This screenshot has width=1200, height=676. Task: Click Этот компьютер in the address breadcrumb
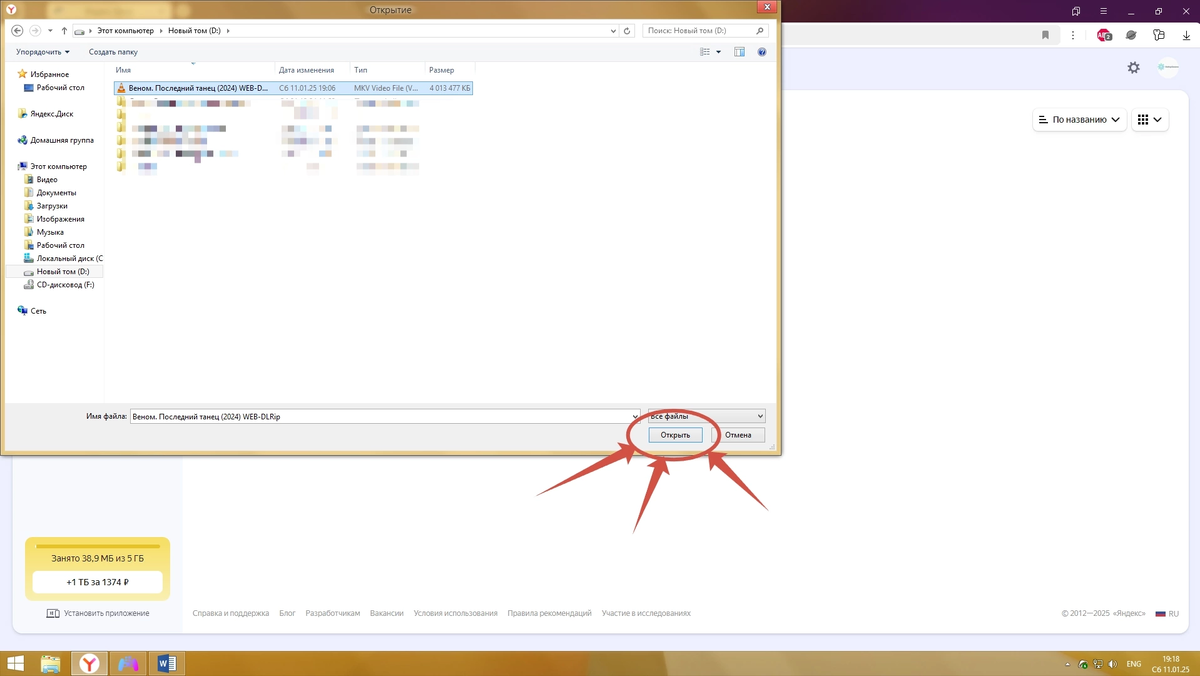coord(126,31)
